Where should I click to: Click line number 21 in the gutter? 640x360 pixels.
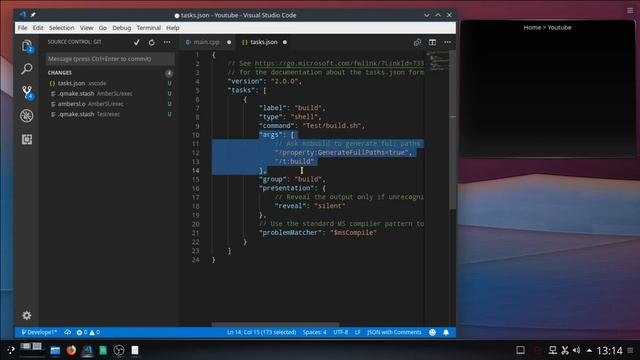[196, 233]
